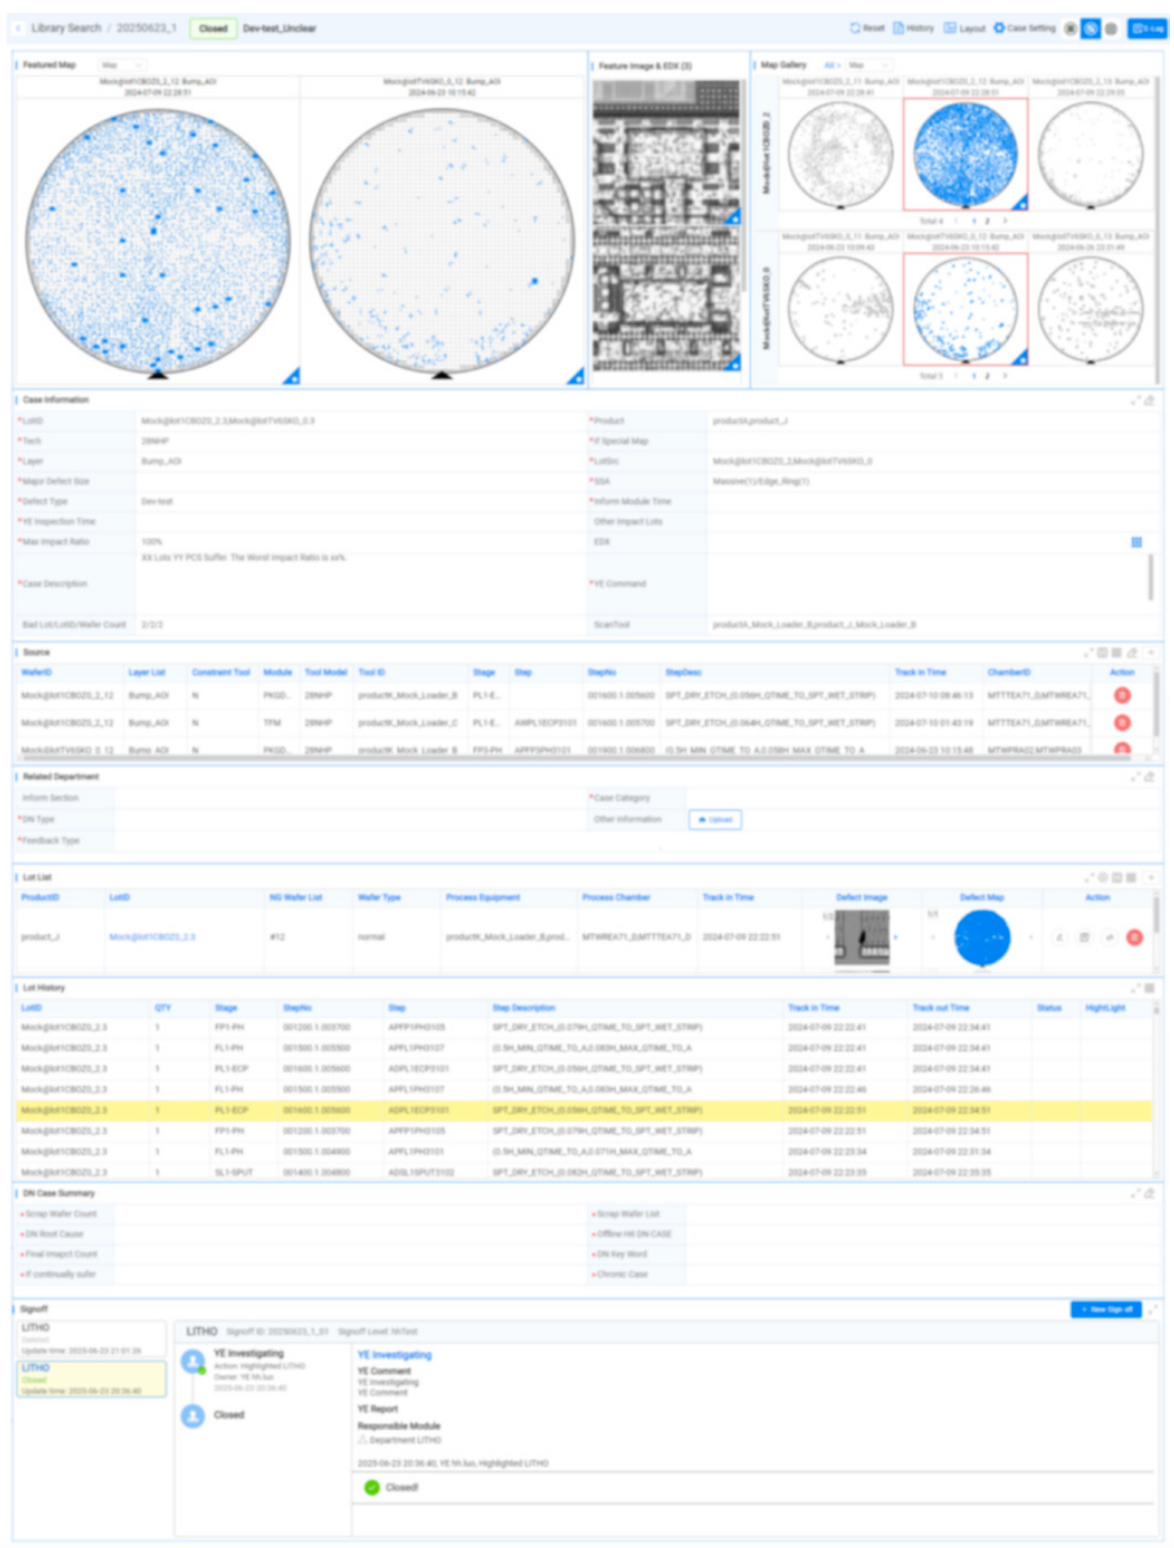Go back using Library Search arrow
This screenshot has width=1174, height=1548.
(18, 28)
